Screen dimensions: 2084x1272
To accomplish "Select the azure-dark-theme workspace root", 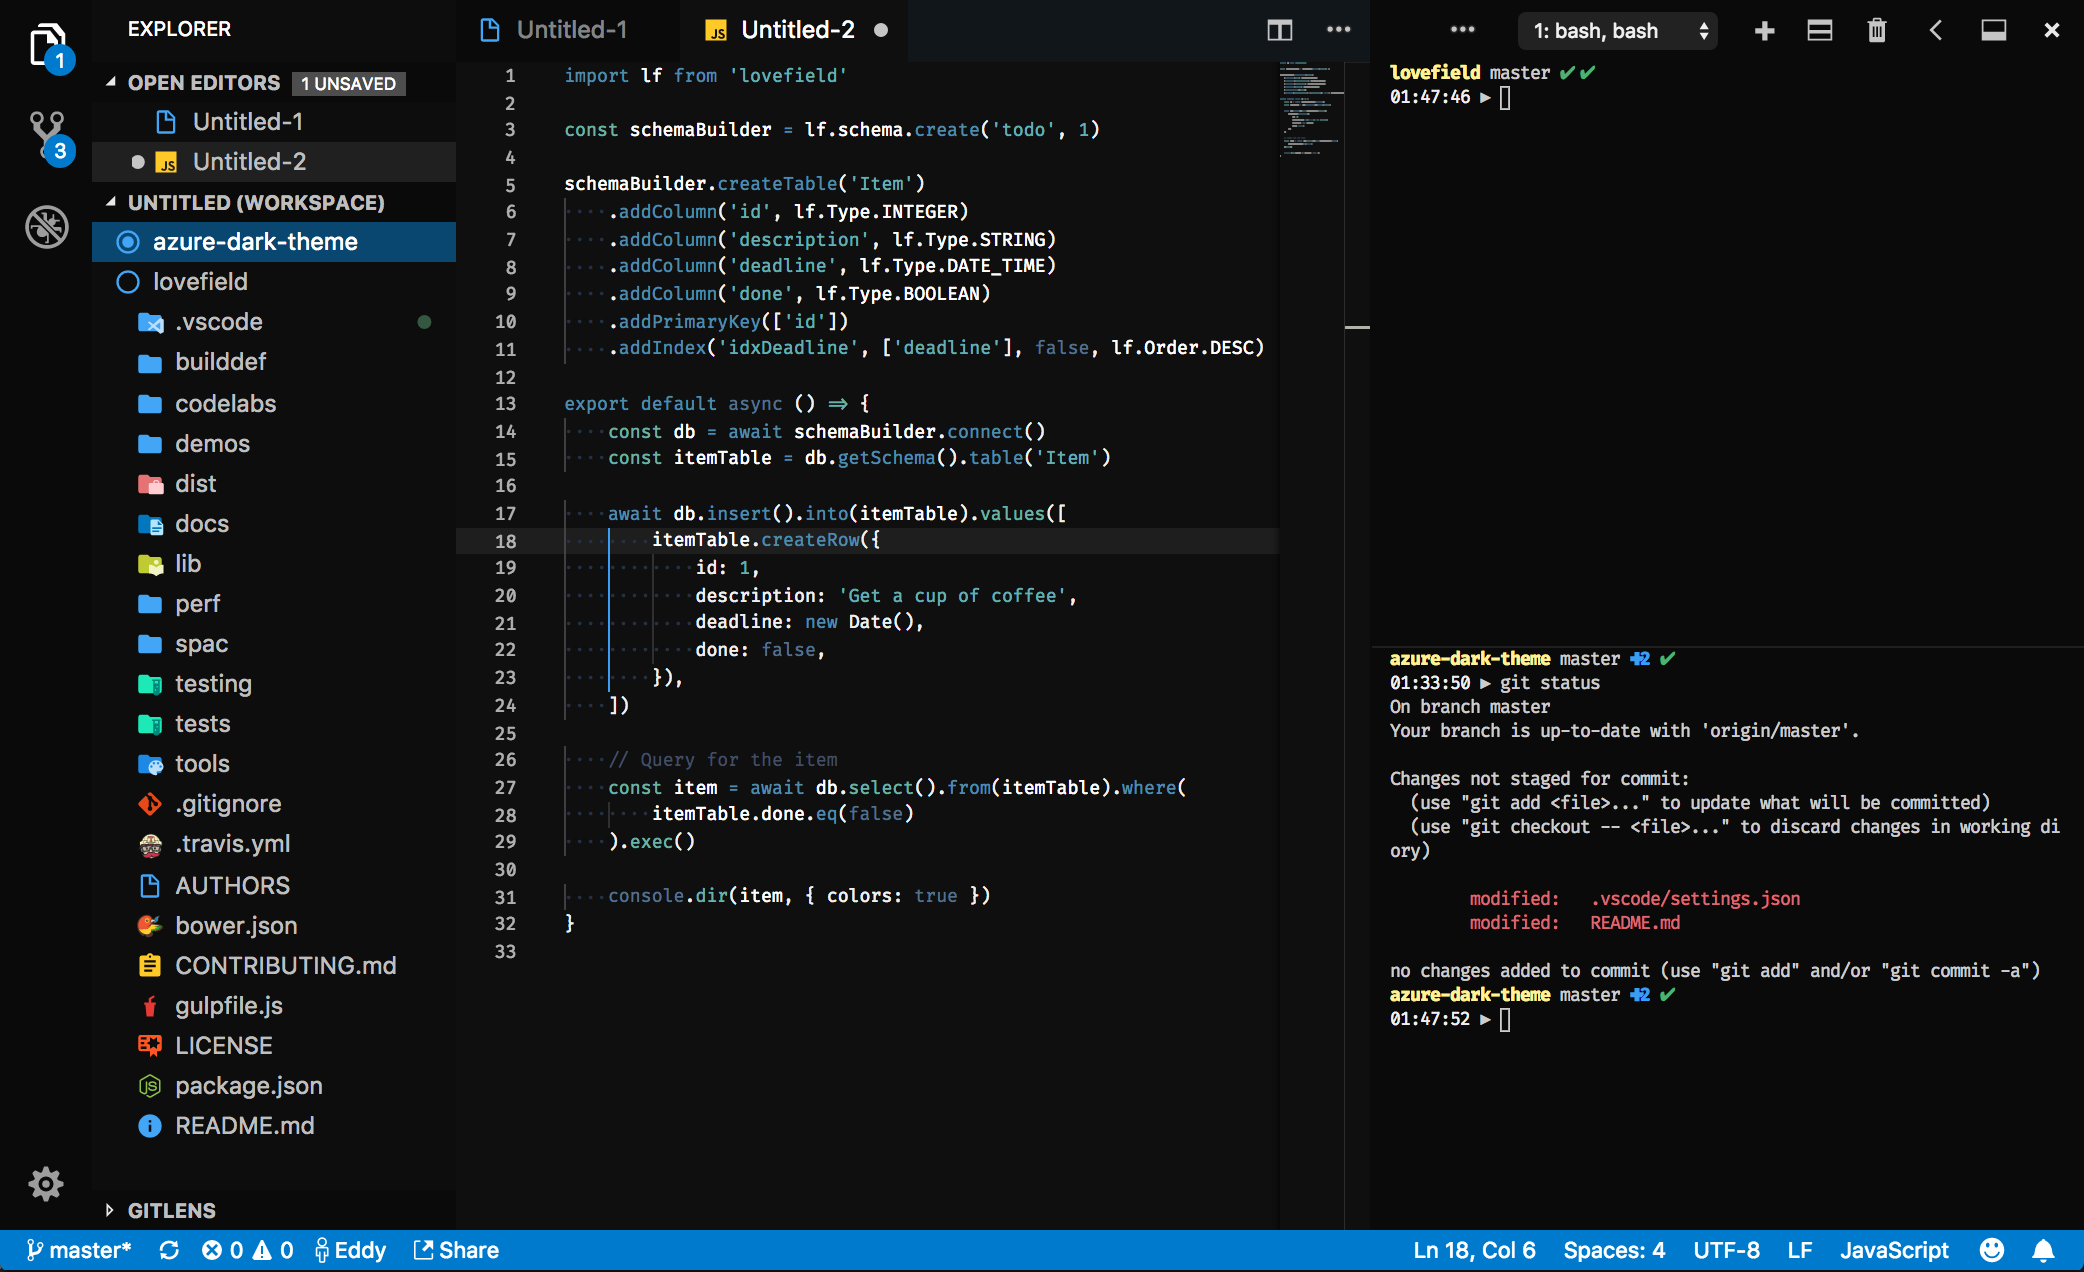I will [255, 242].
